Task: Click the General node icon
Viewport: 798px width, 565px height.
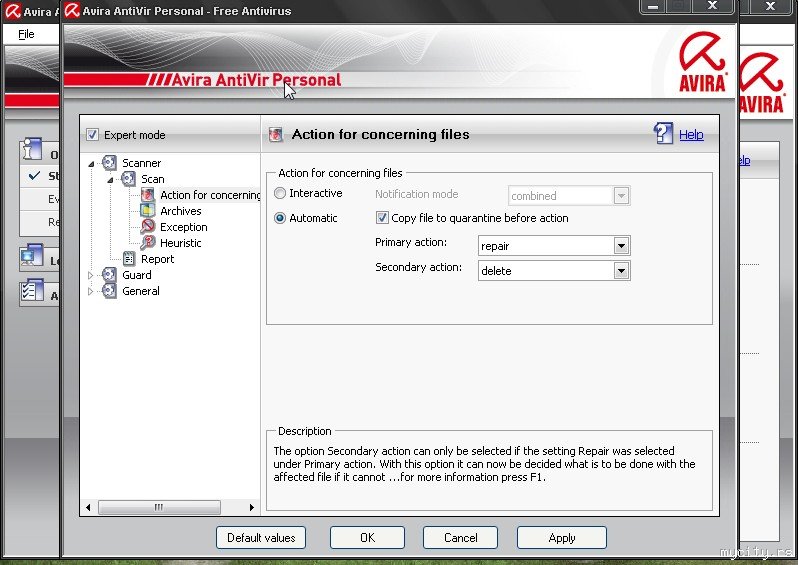Action: click(x=109, y=291)
